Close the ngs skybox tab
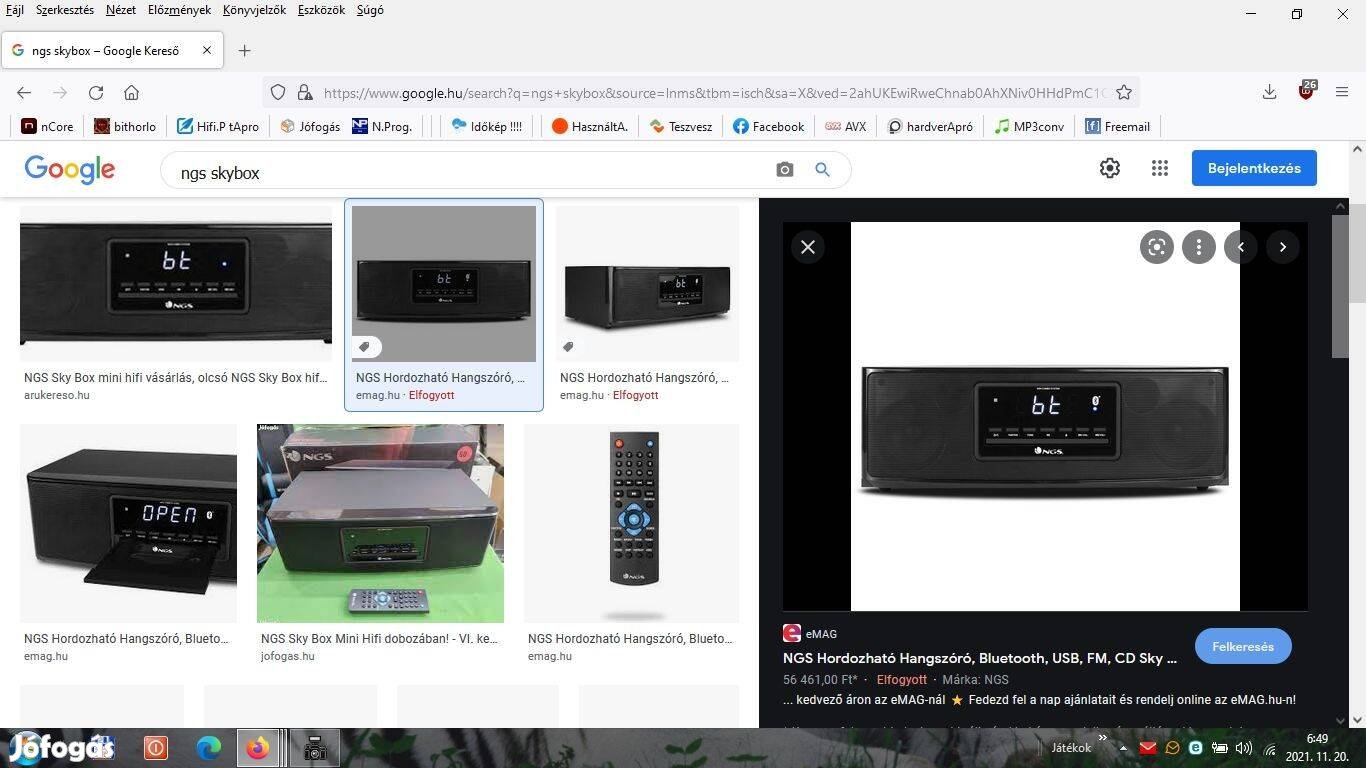 pos(207,50)
